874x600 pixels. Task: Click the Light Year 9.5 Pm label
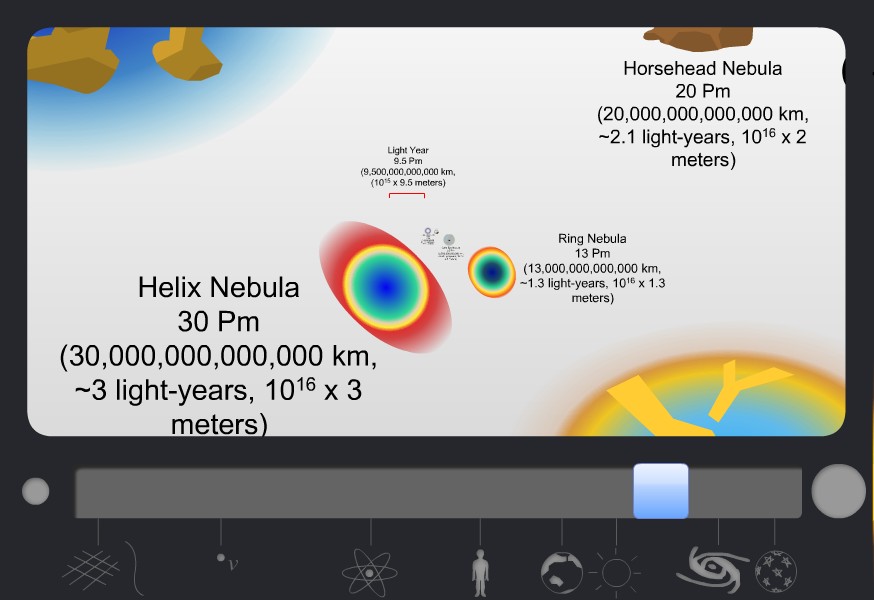(408, 166)
